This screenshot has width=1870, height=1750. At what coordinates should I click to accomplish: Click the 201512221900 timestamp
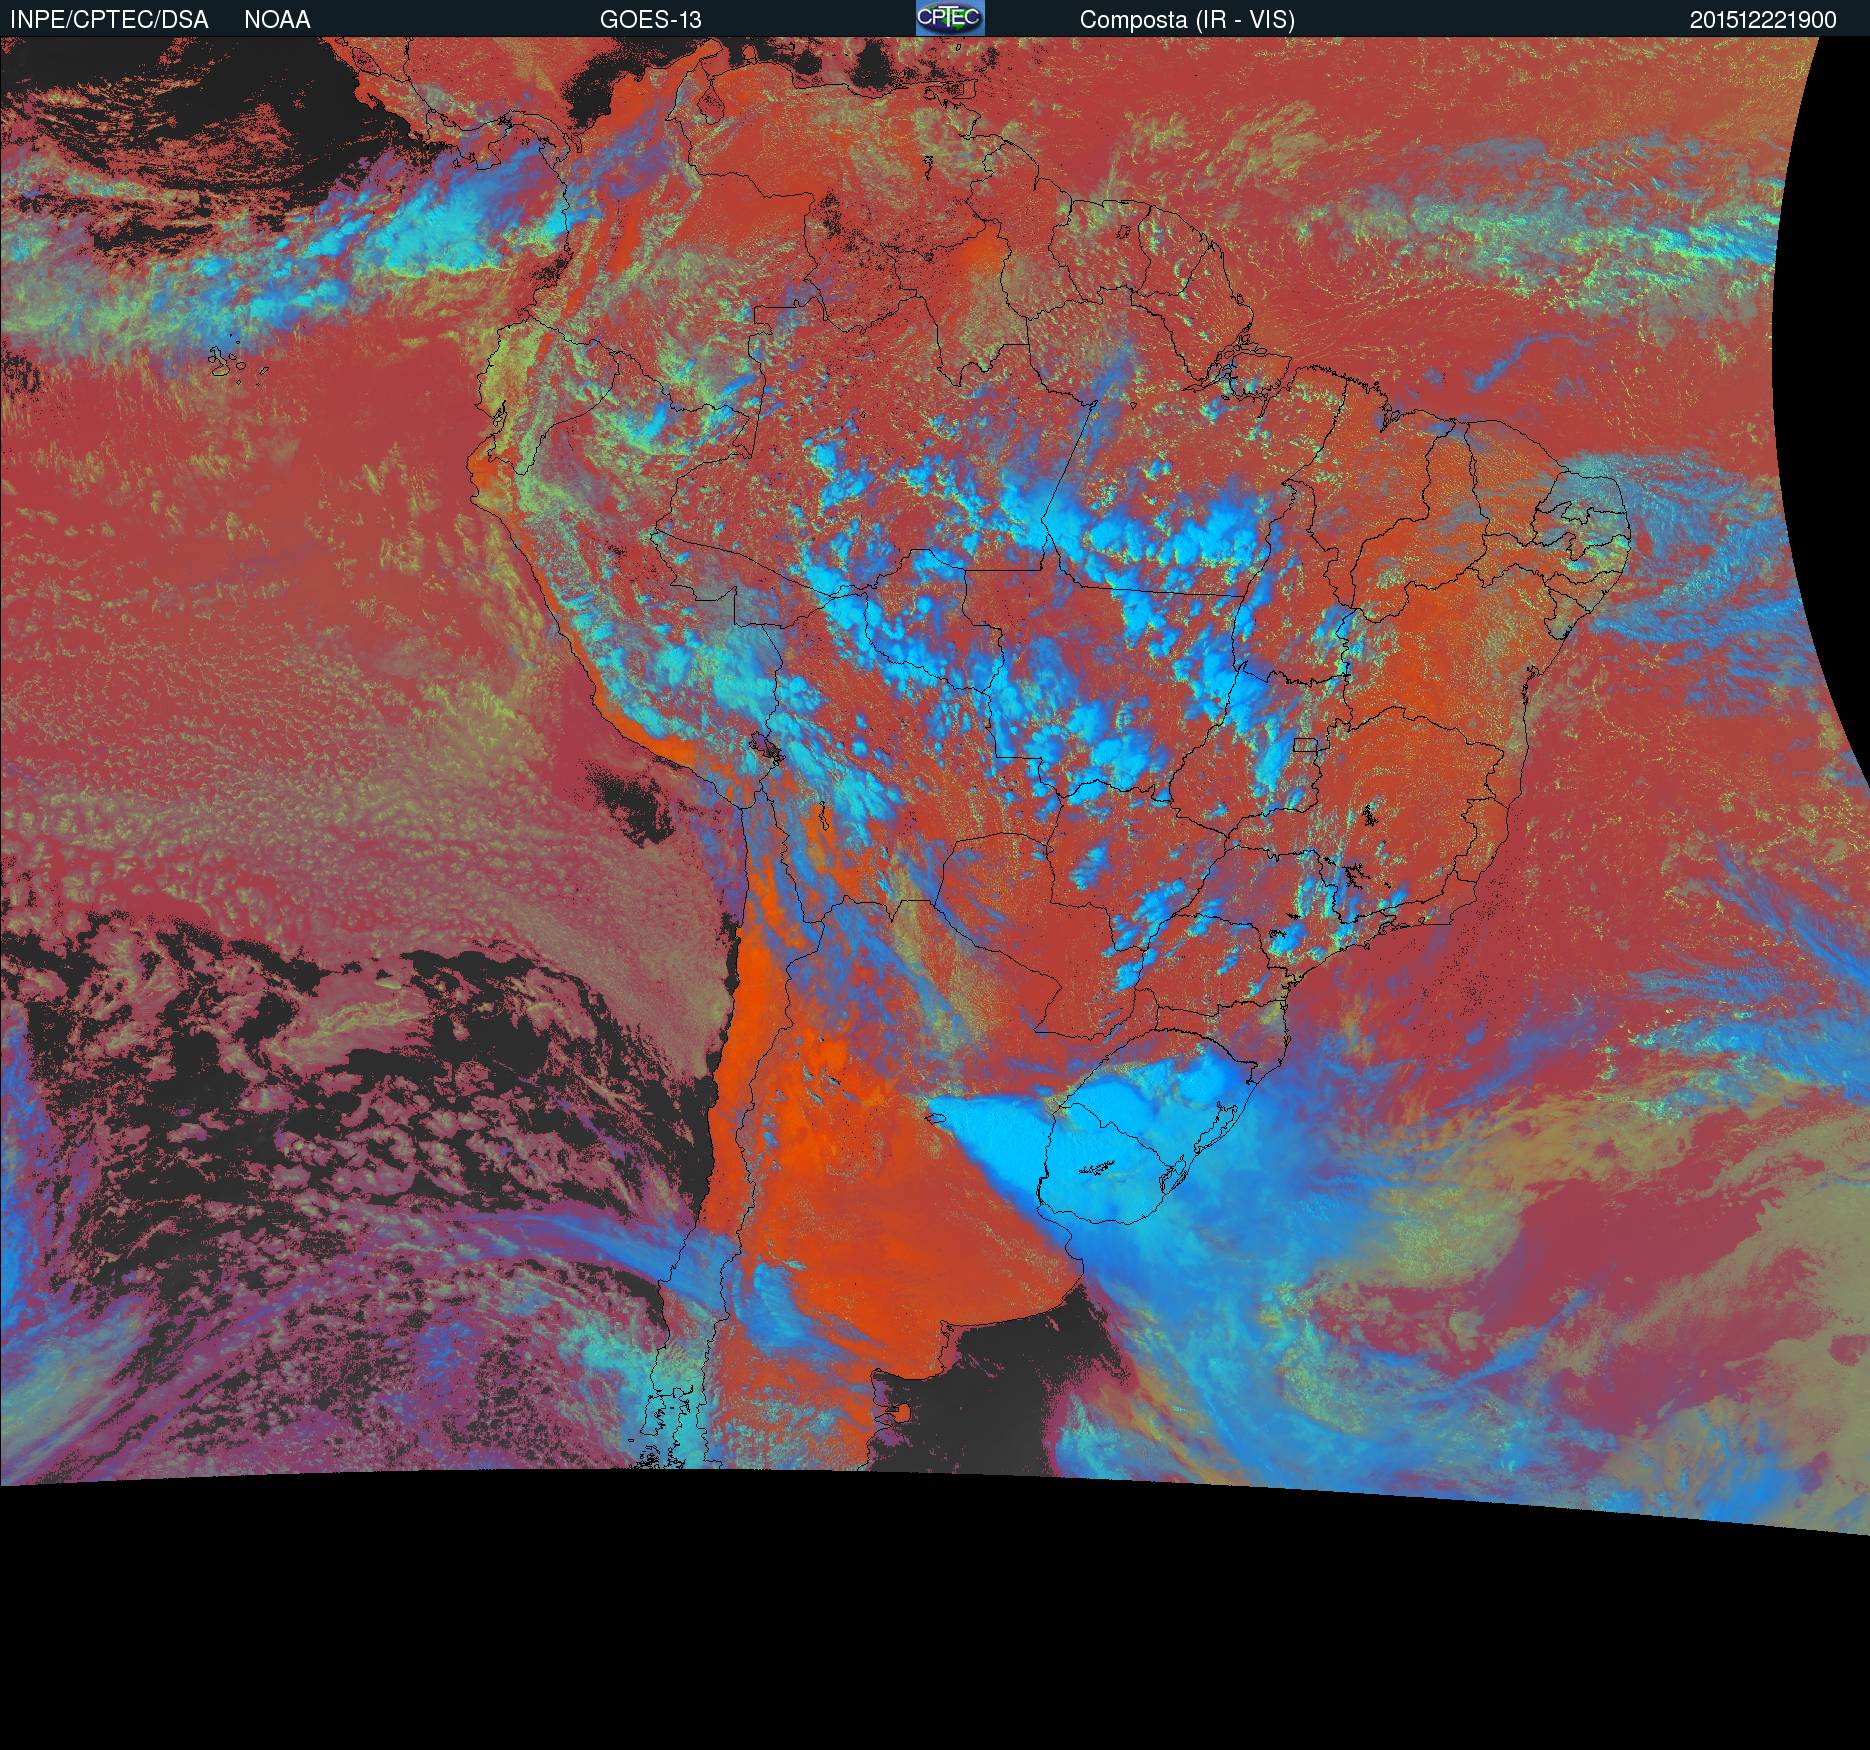pyautogui.click(x=1763, y=20)
